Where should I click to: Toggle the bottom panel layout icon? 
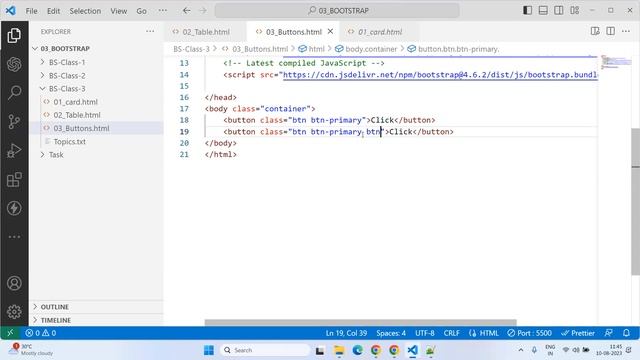point(543,10)
